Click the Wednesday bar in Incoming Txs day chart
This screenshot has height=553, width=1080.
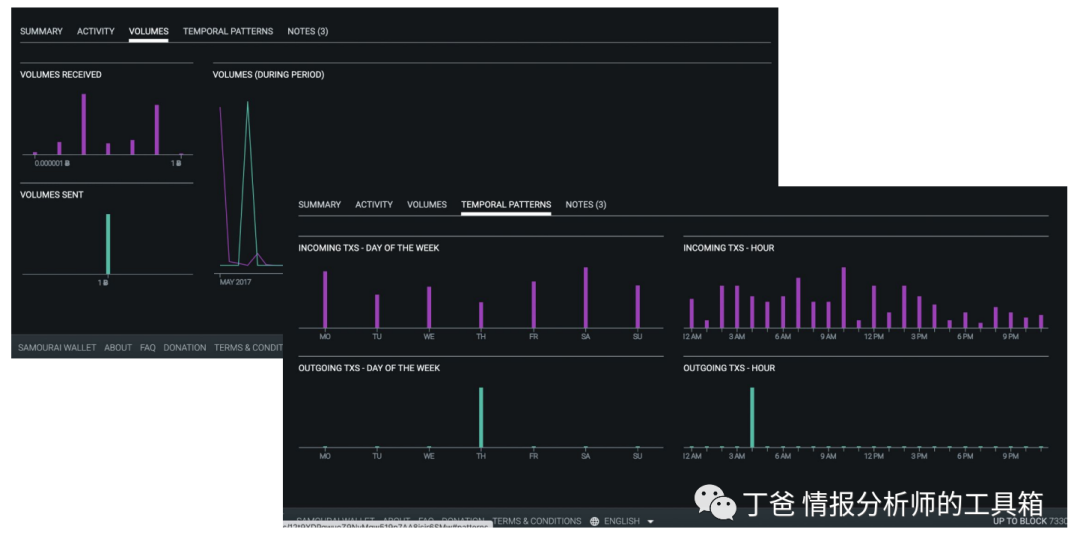[x=429, y=307]
